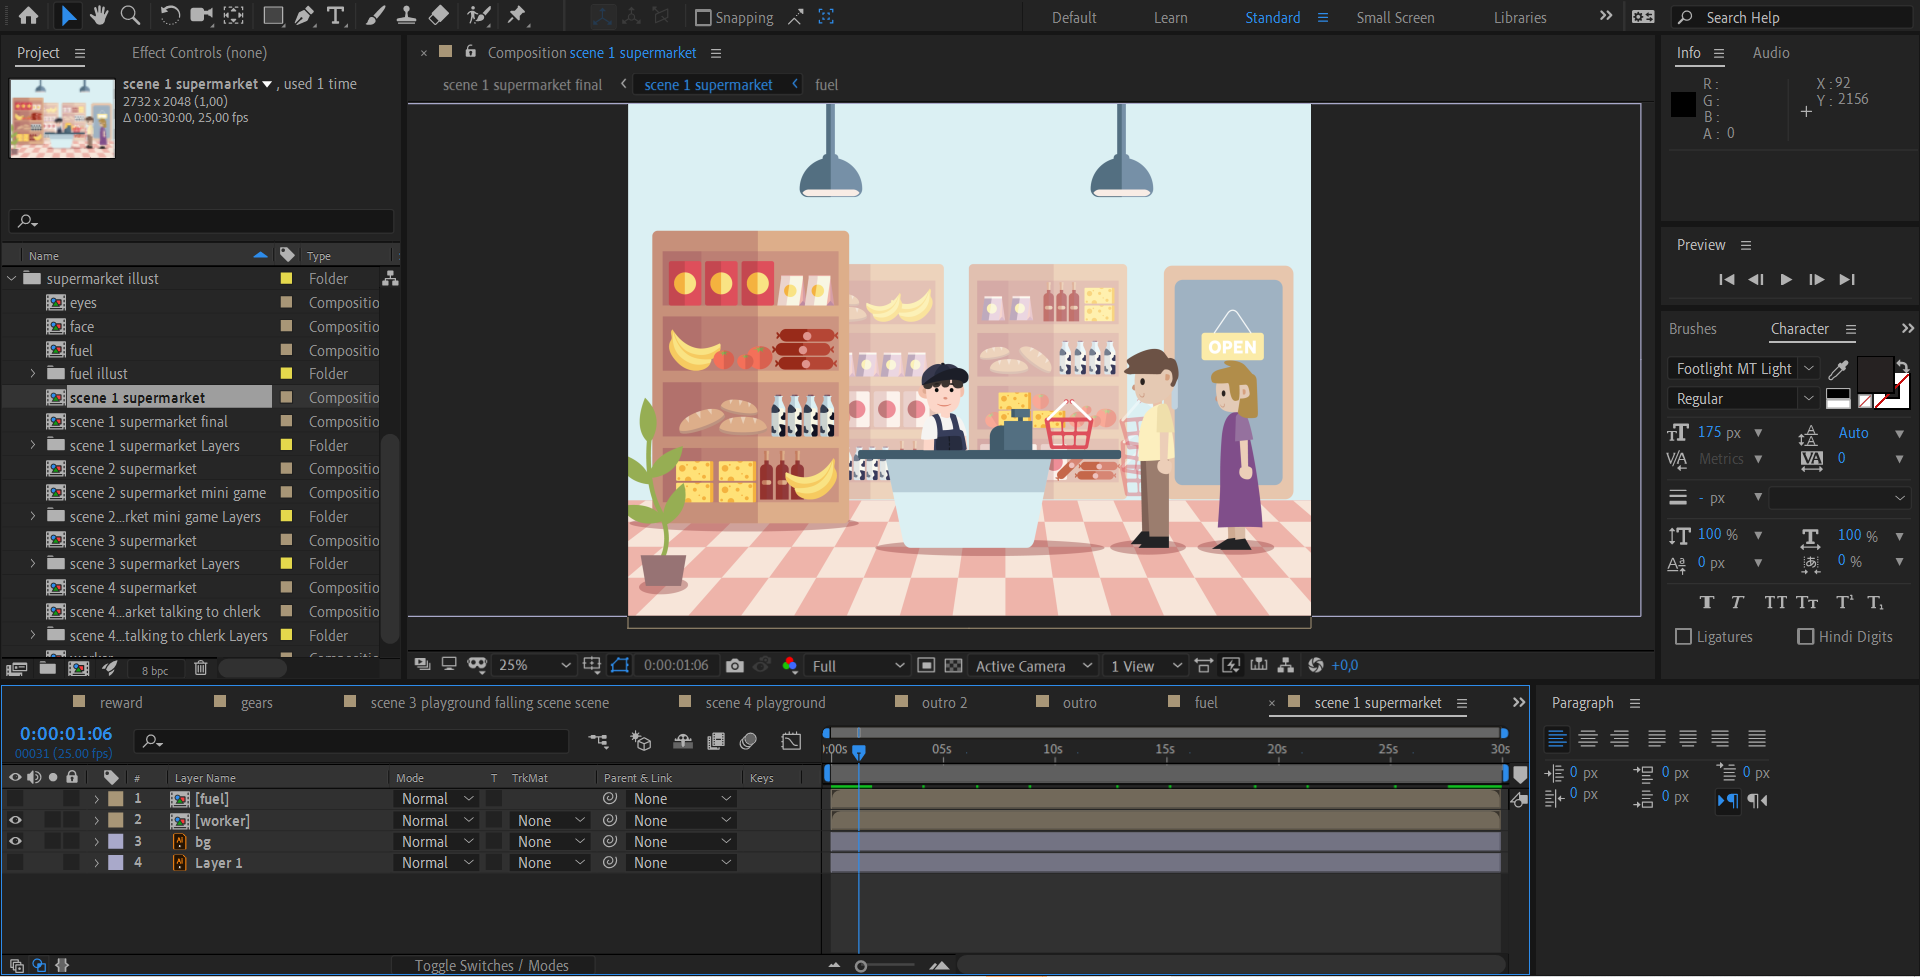Show the [fuel] layer visibility
1920x977 pixels.
tap(15, 799)
